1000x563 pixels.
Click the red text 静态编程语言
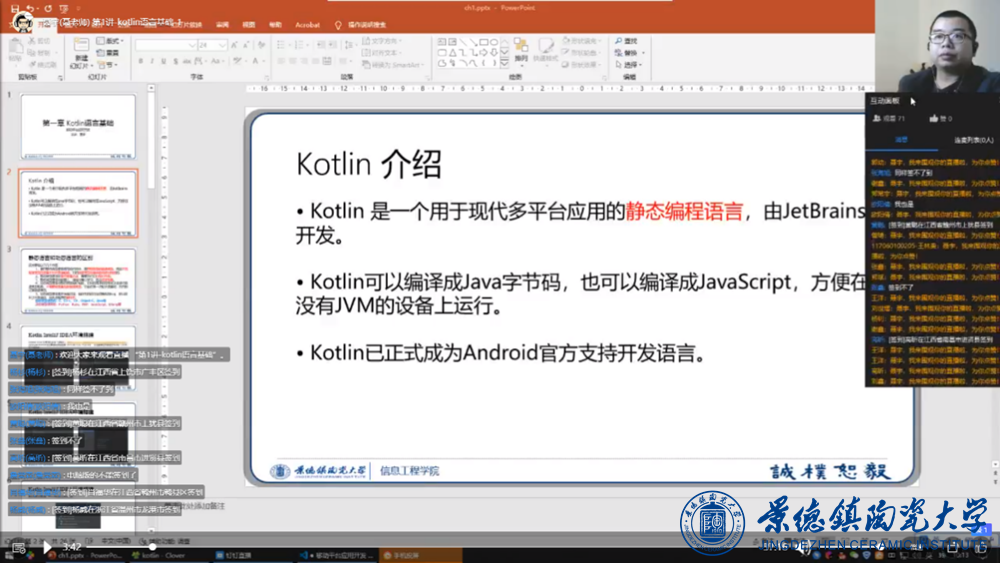click(x=684, y=211)
